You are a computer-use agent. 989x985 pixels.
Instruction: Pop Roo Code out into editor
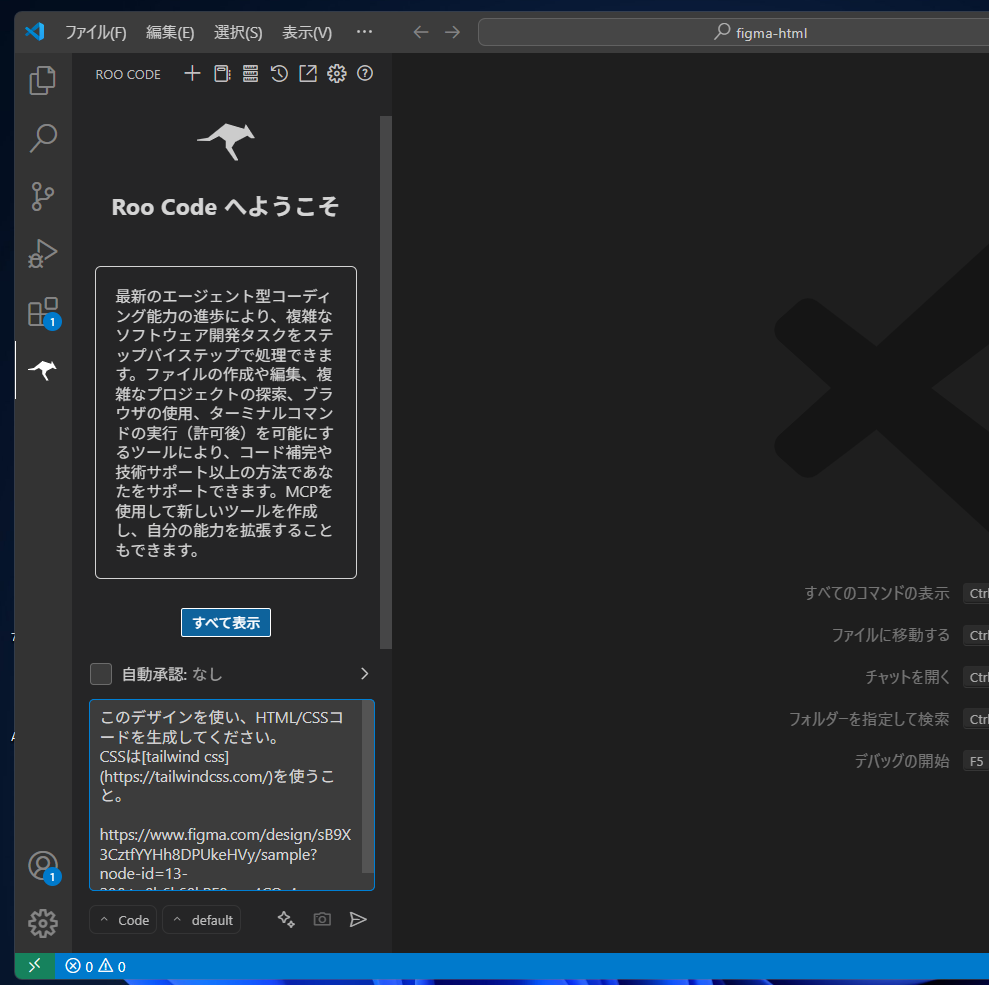tap(308, 73)
